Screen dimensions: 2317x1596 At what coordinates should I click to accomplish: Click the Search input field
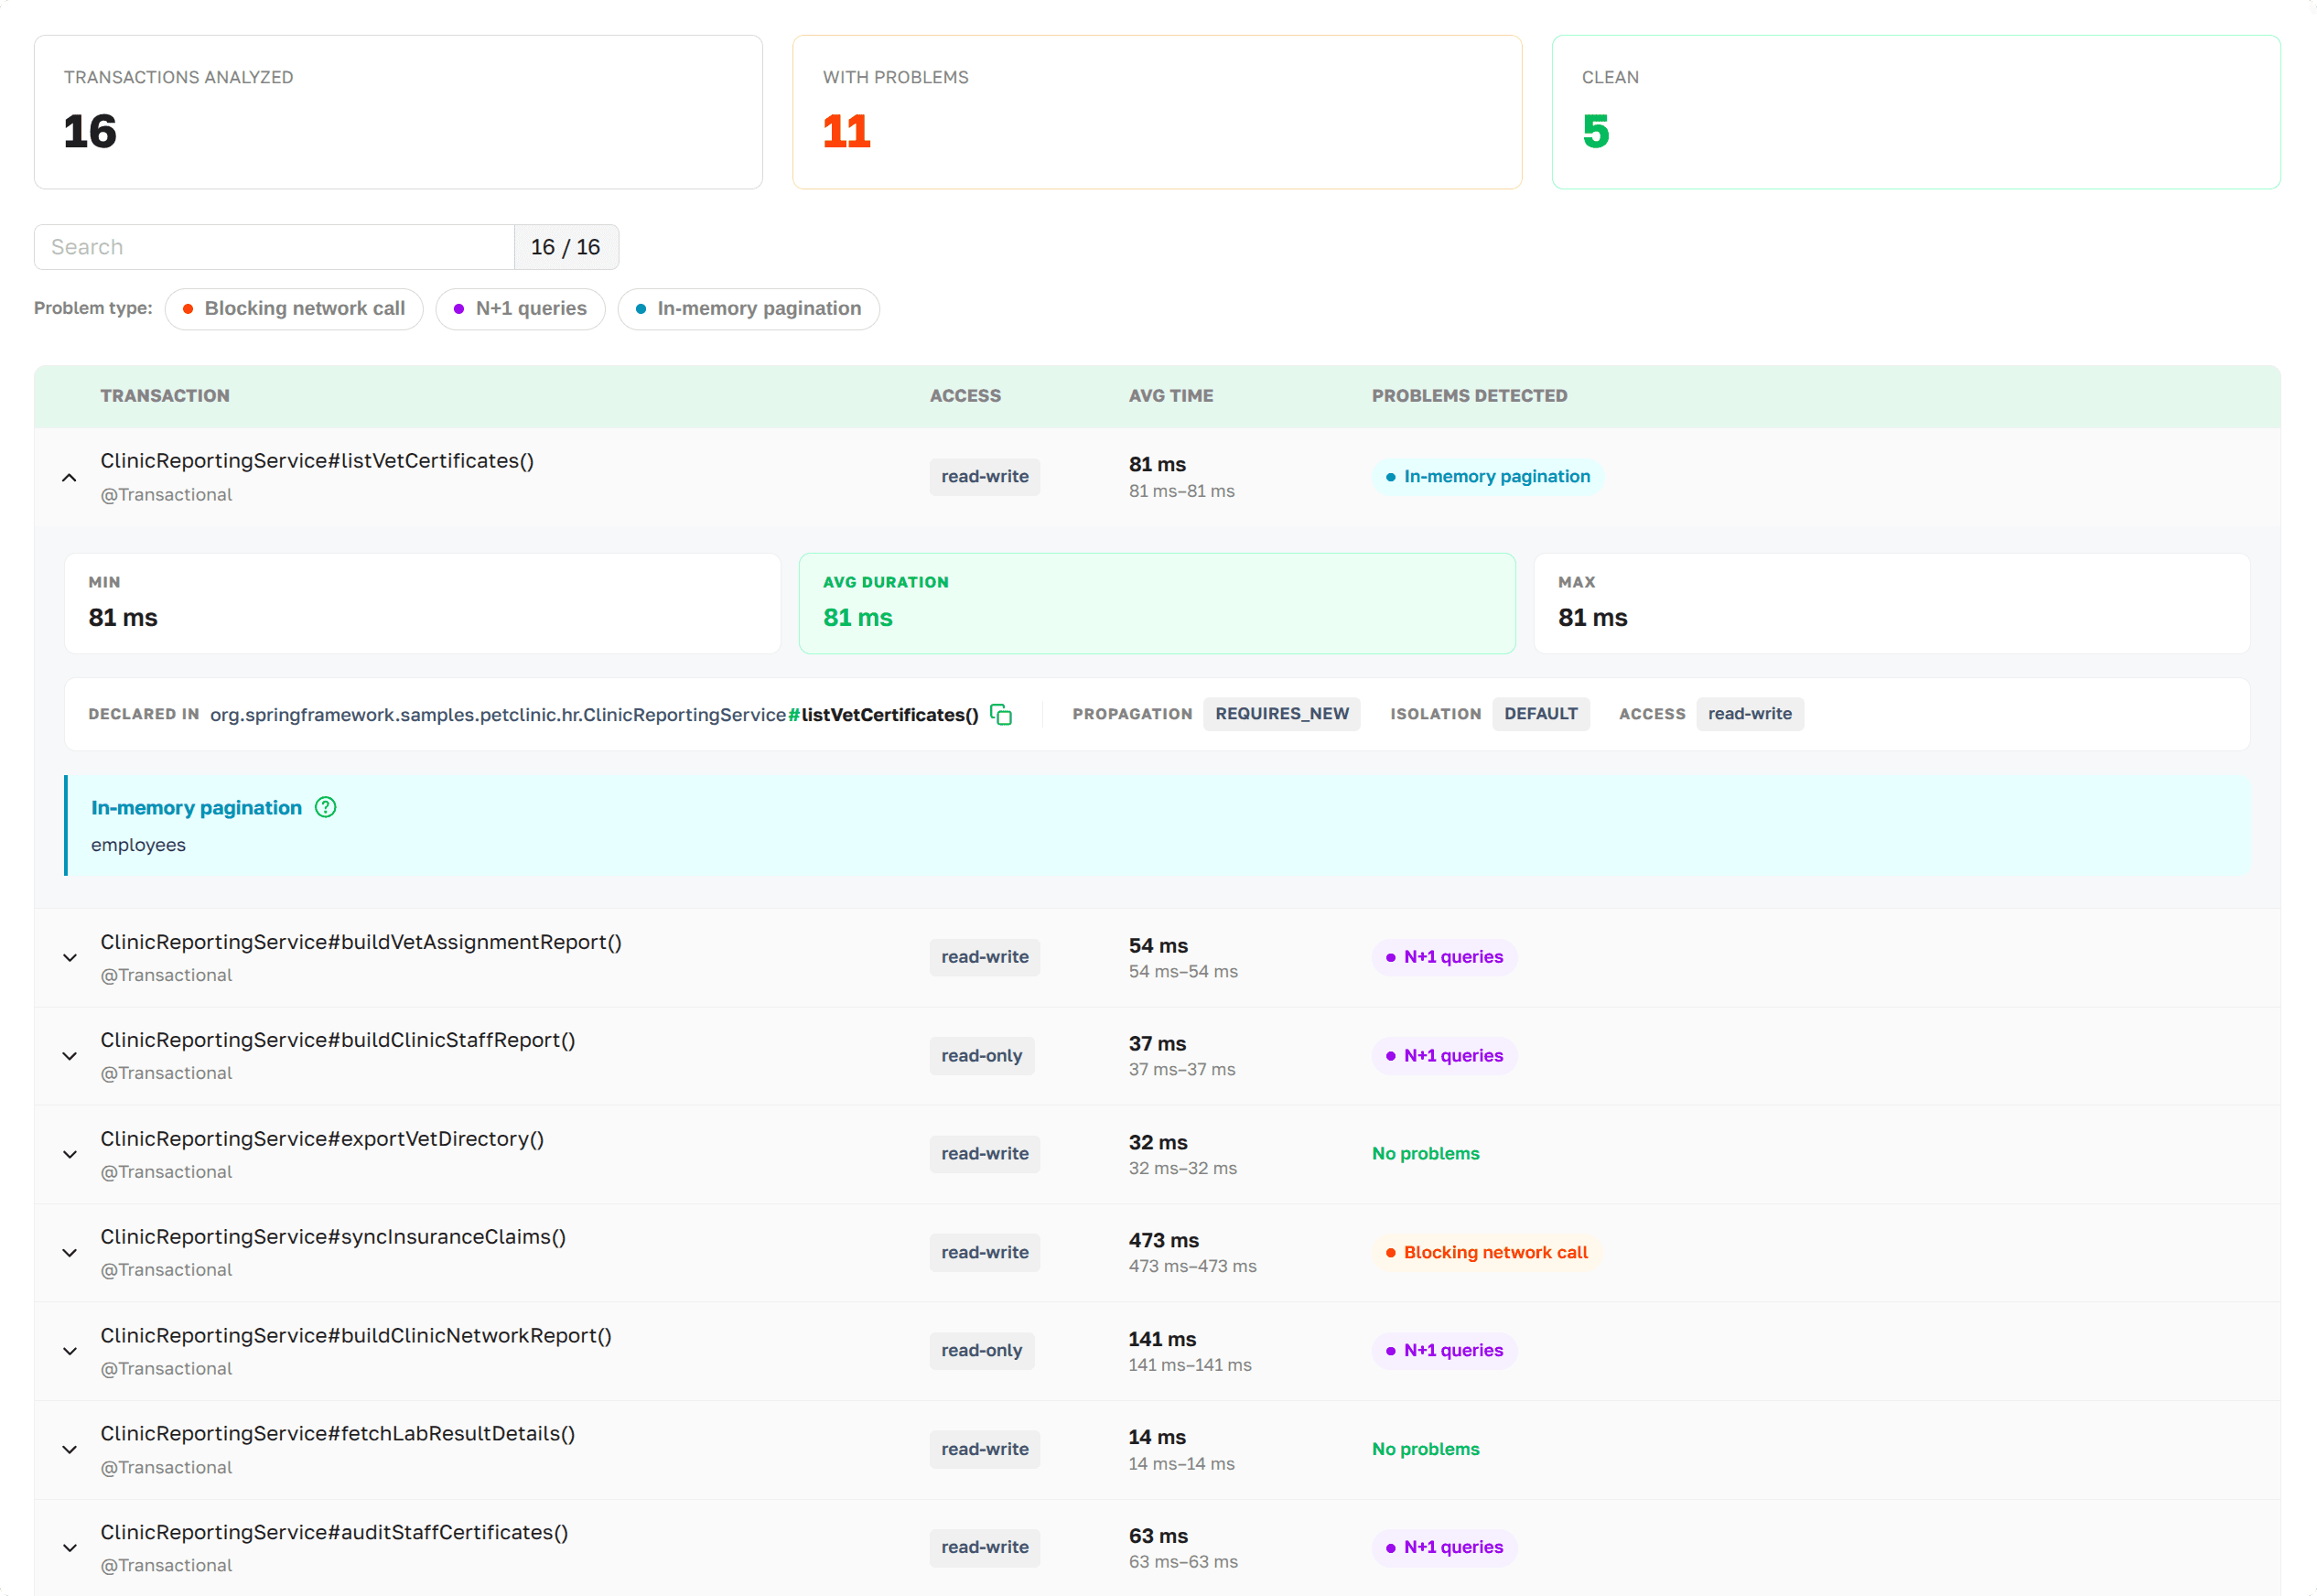[274, 247]
